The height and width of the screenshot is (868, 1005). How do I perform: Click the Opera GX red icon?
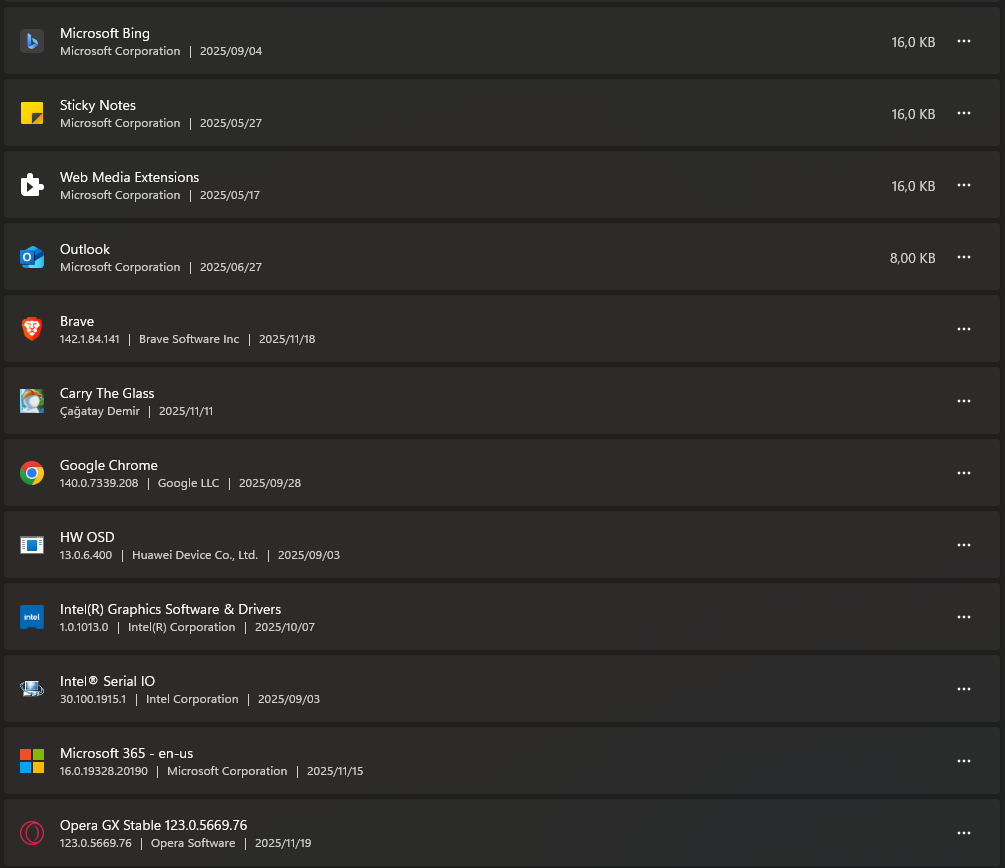[32, 833]
